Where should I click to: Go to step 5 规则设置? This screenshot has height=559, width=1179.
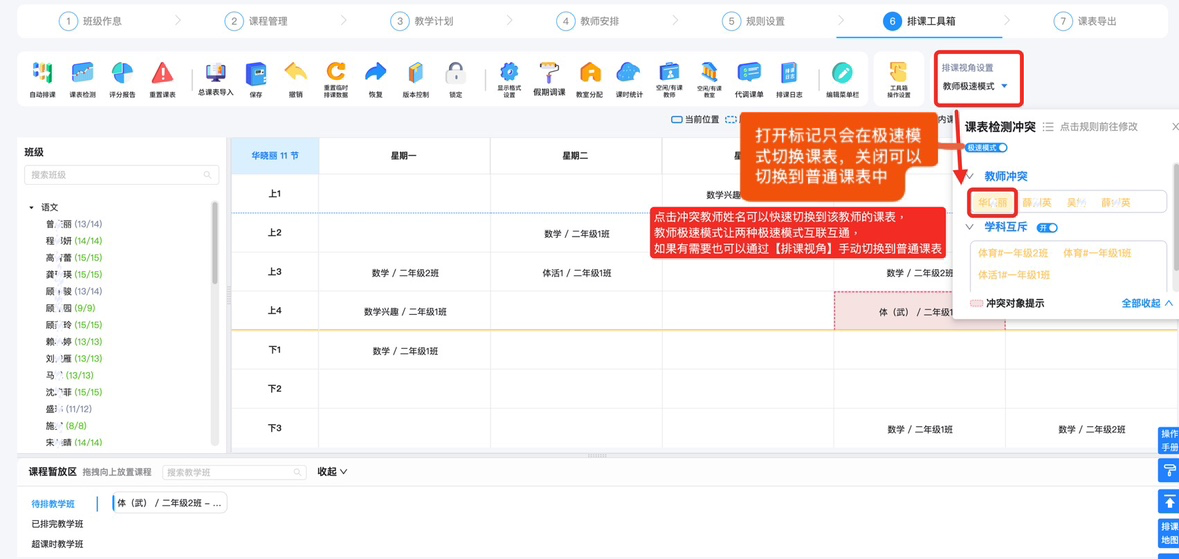753,21
